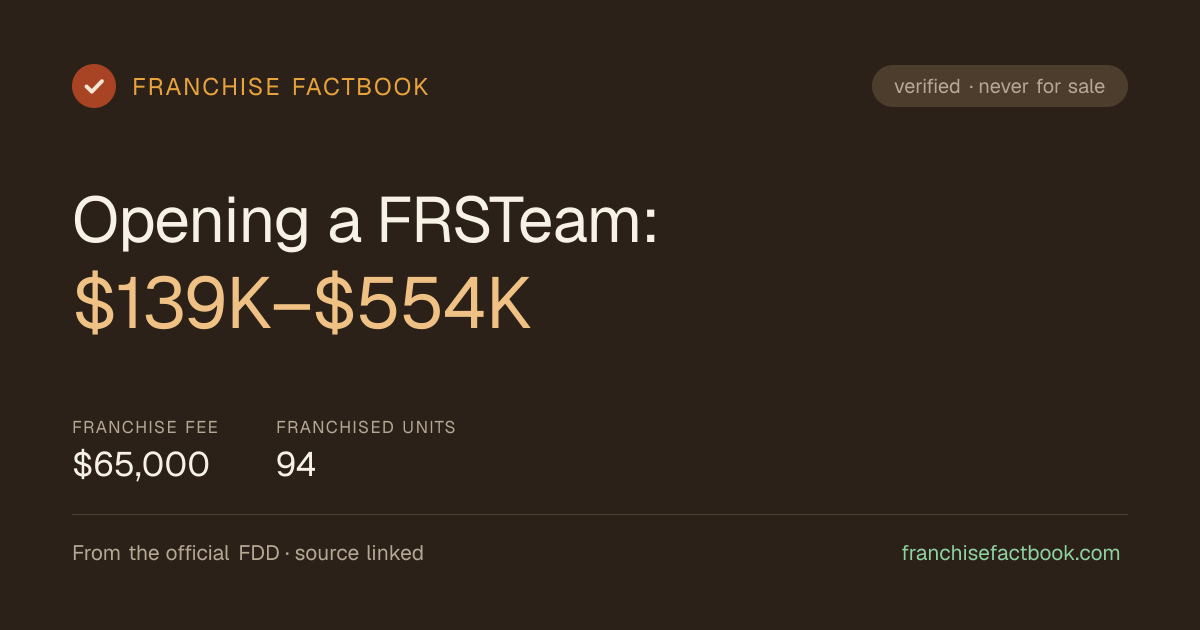Click the word verified in the badge

927,87
